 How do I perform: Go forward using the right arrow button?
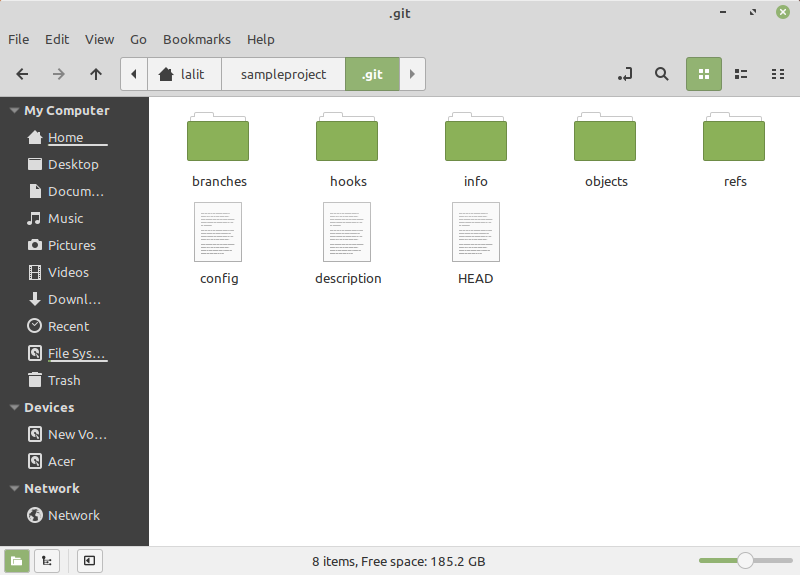click(x=59, y=74)
